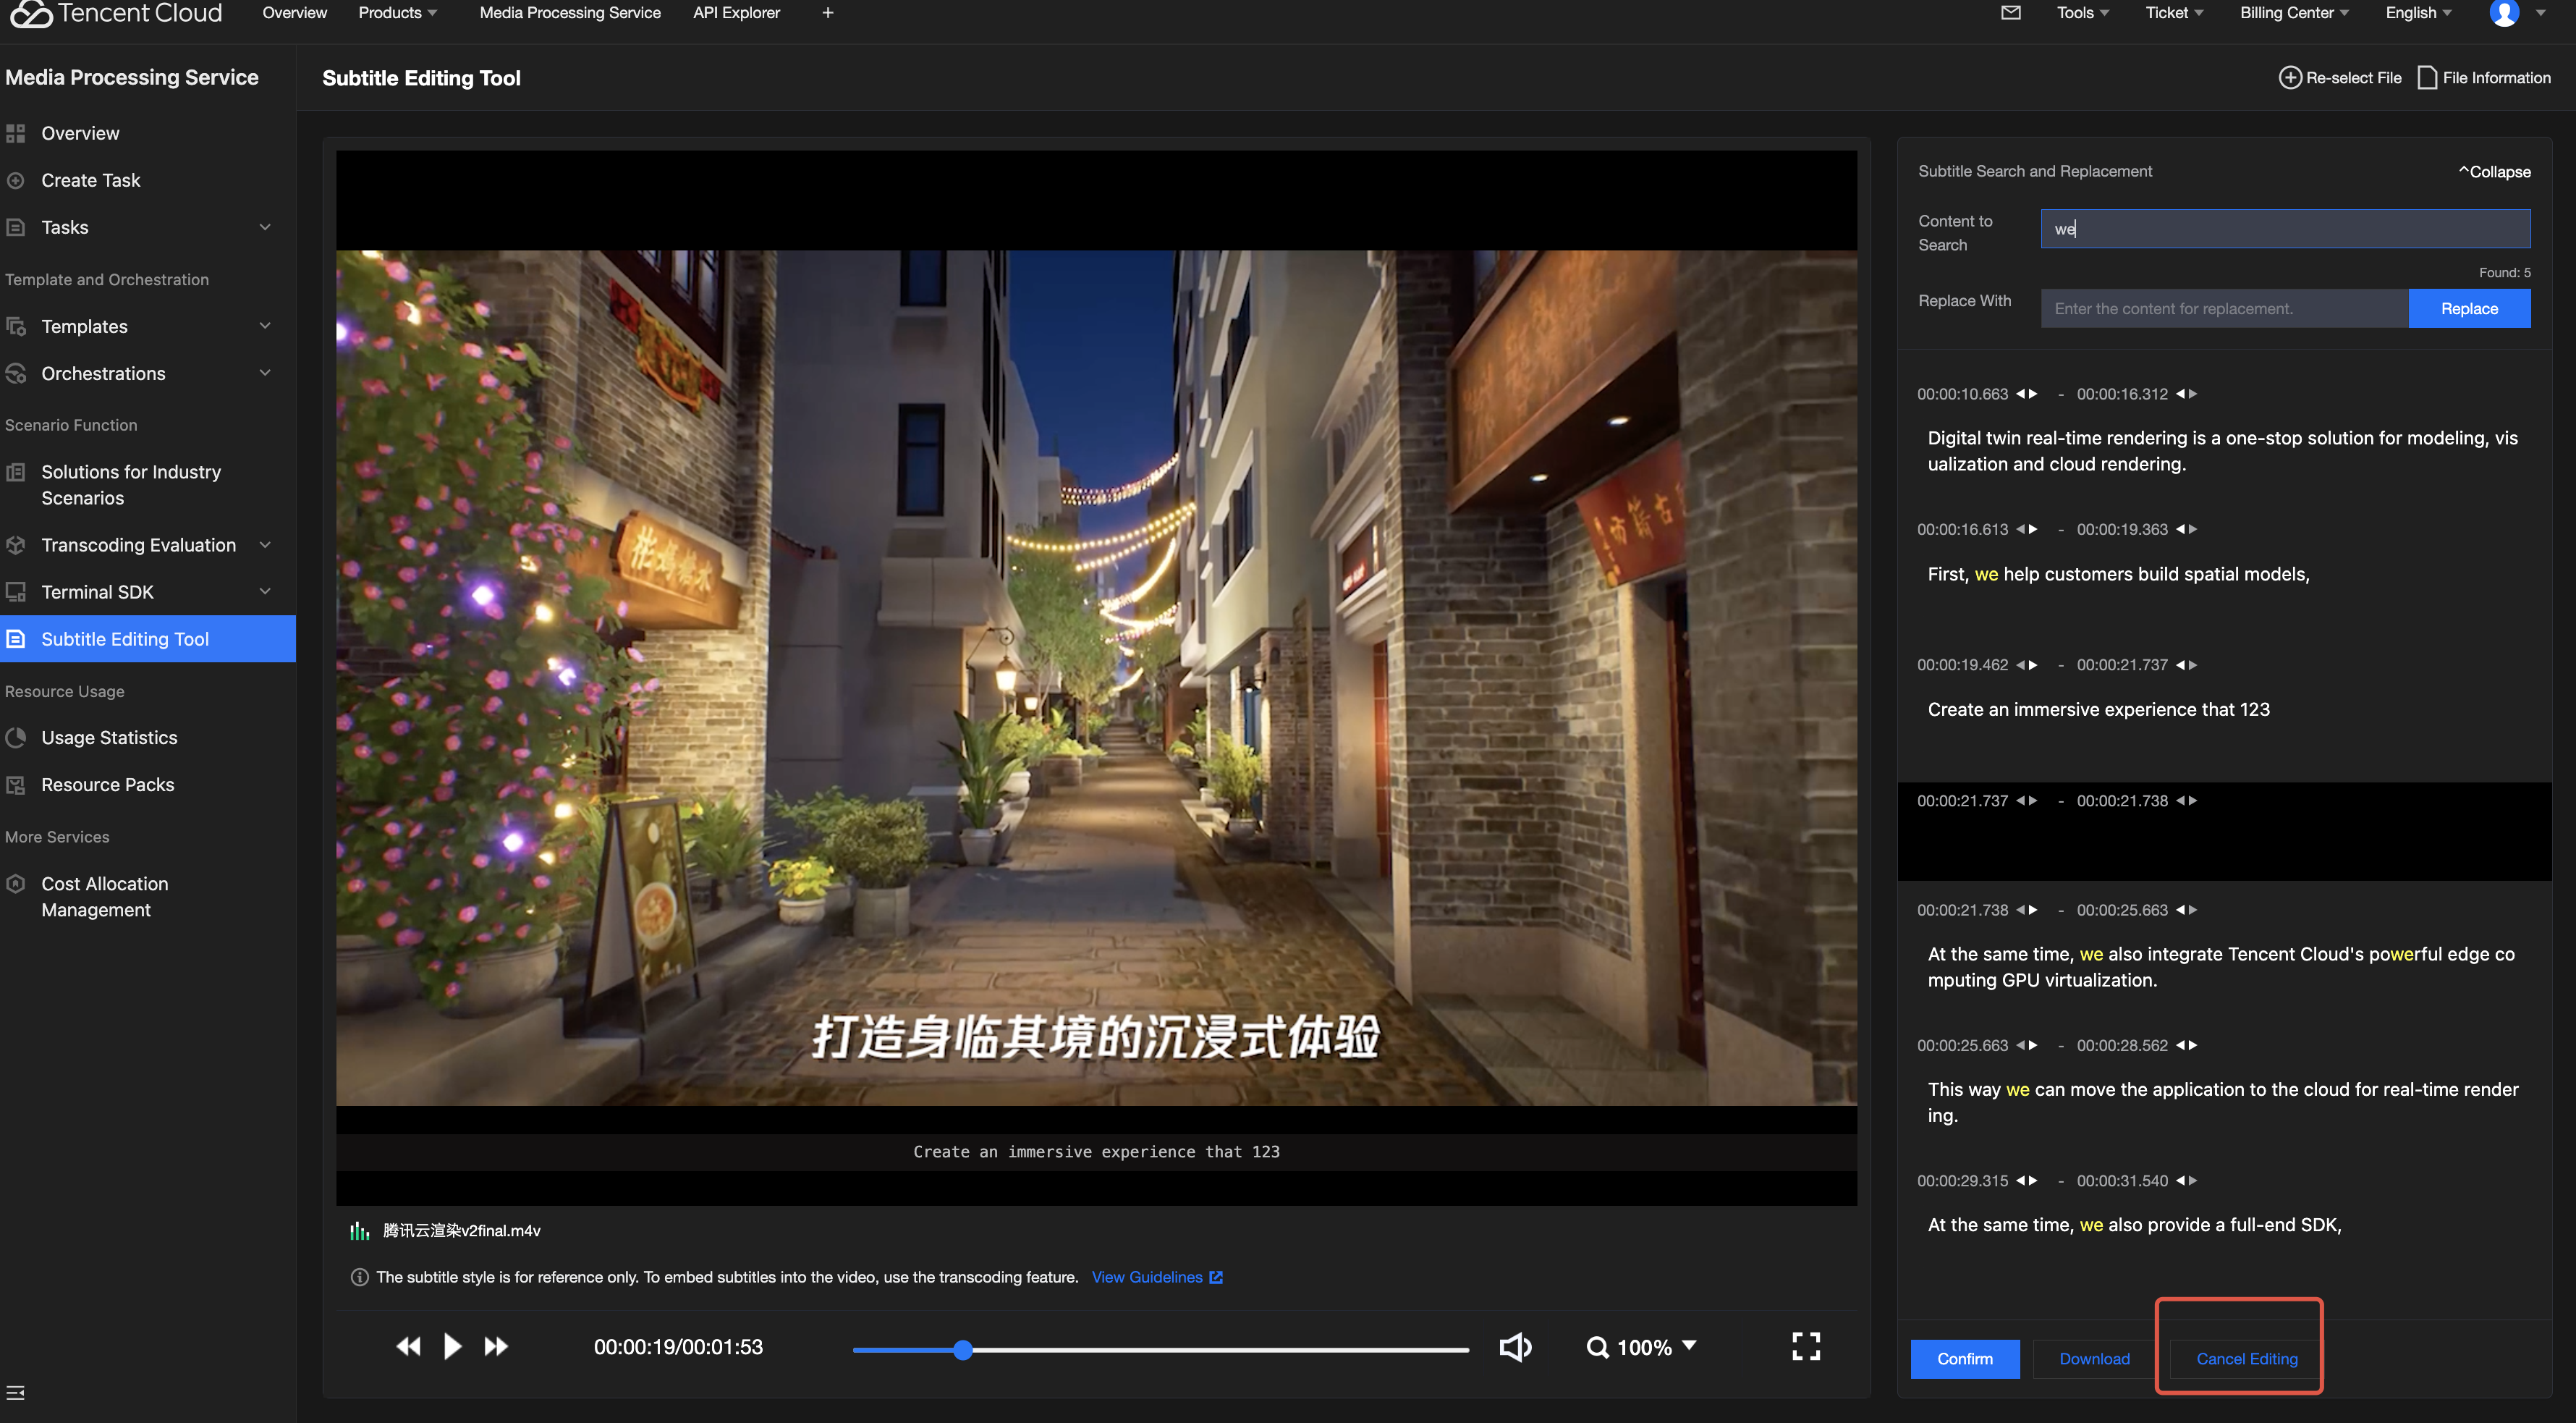The height and width of the screenshot is (1423, 2576).
Task: Open the mail notifications icon
Action: [x=2010, y=13]
